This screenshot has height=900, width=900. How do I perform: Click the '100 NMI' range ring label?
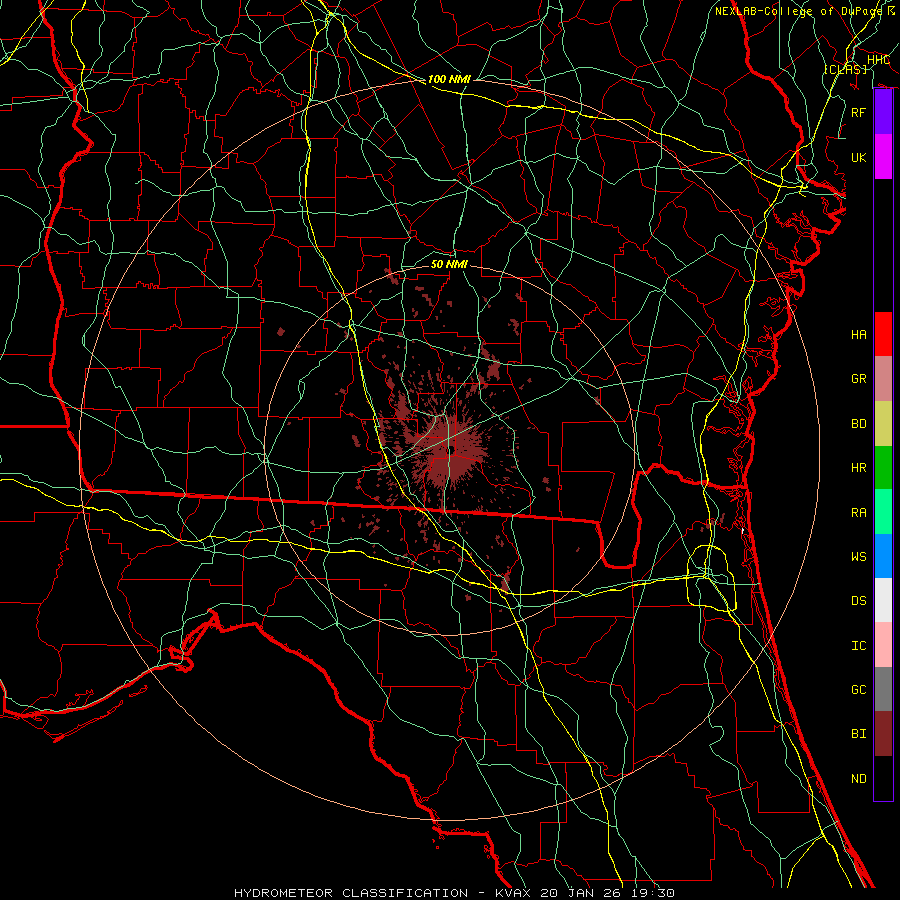[449, 79]
